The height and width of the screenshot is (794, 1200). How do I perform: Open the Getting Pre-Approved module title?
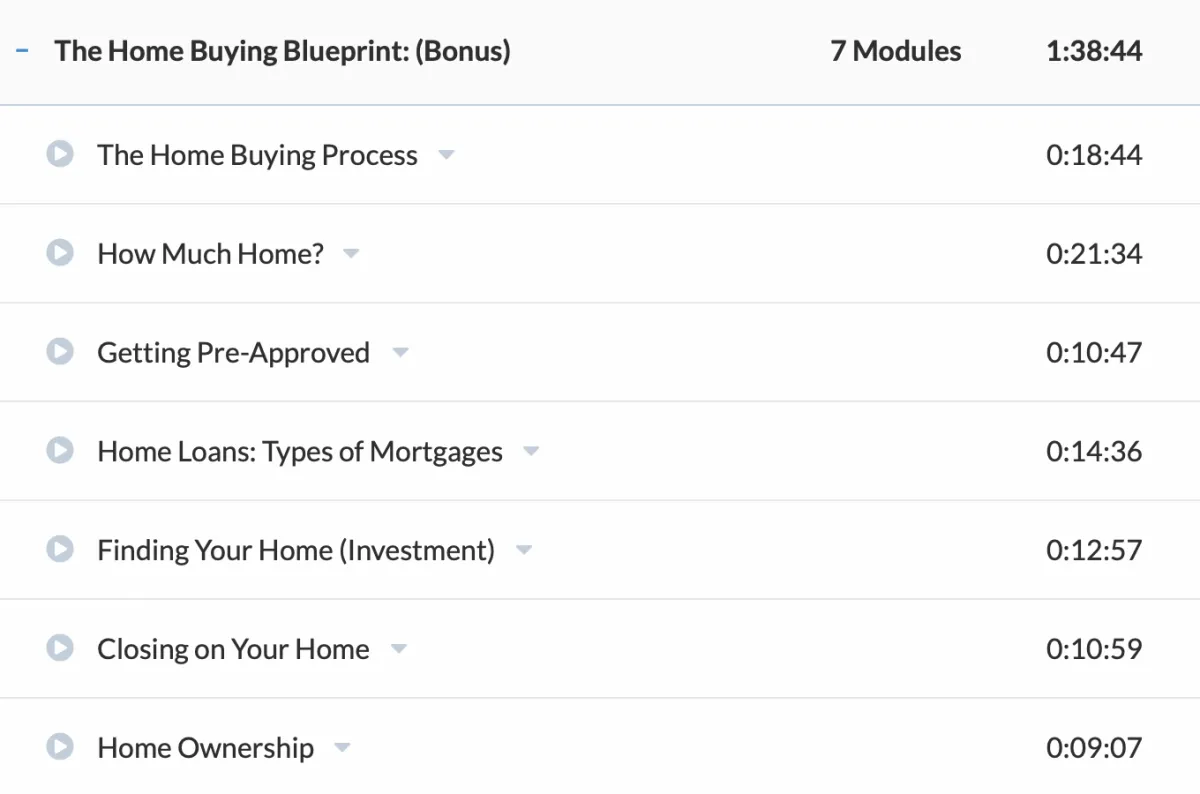233,352
